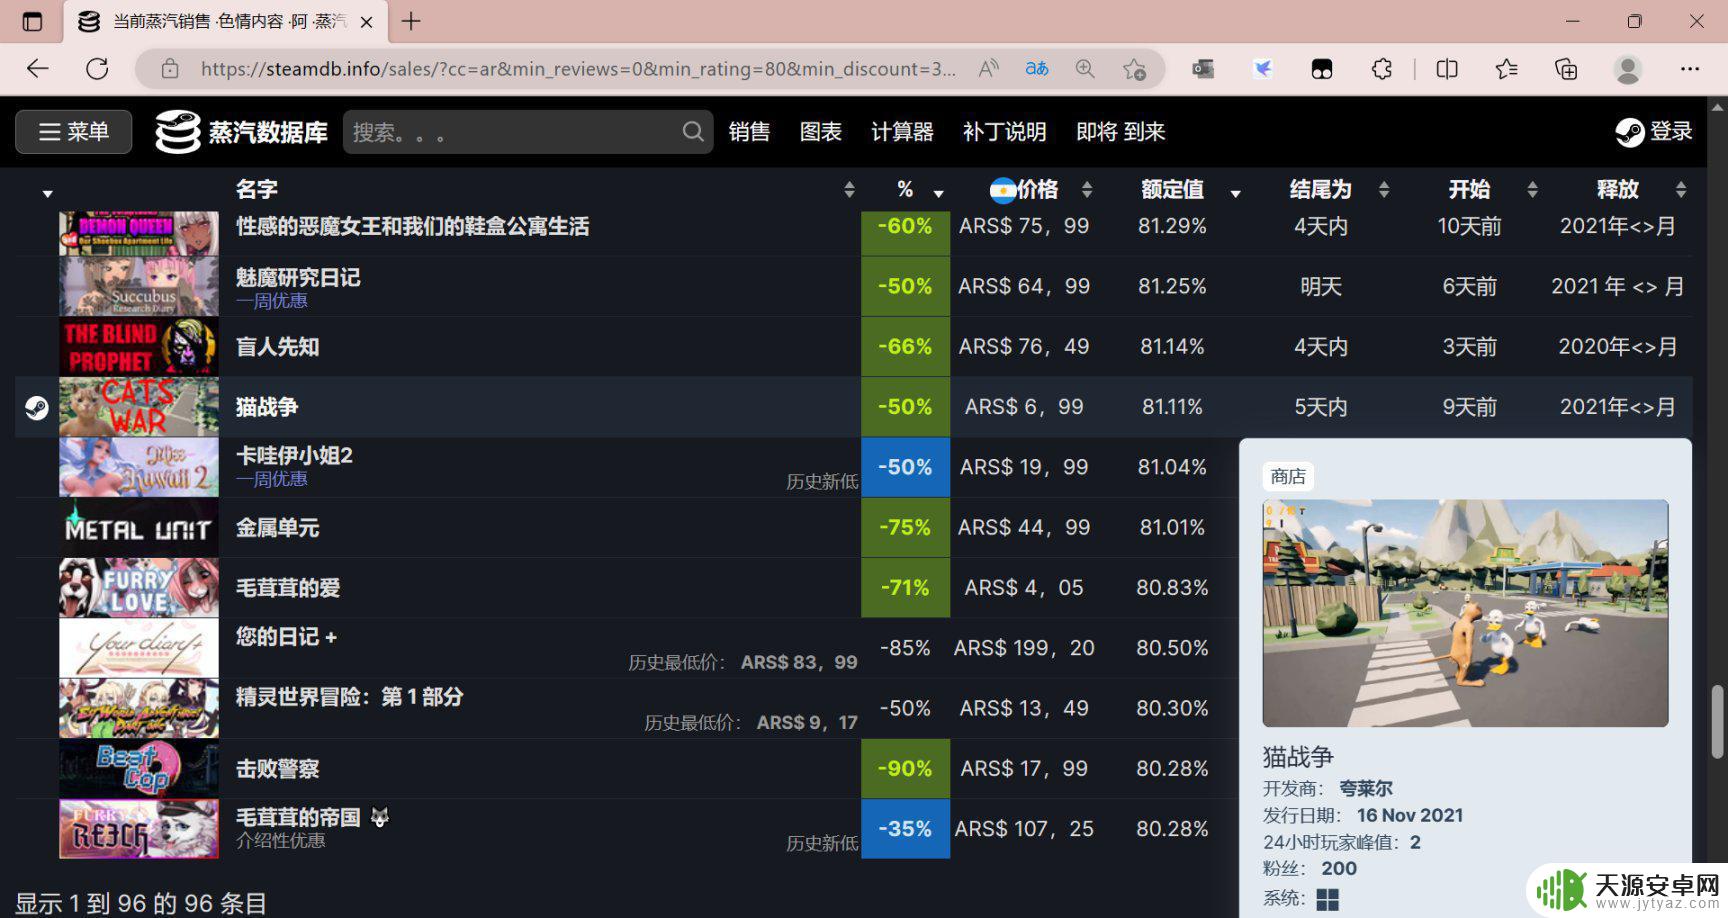Open browser profile avatar
This screenshot has height=918, width=1728.
click(x=1628, y=69)
